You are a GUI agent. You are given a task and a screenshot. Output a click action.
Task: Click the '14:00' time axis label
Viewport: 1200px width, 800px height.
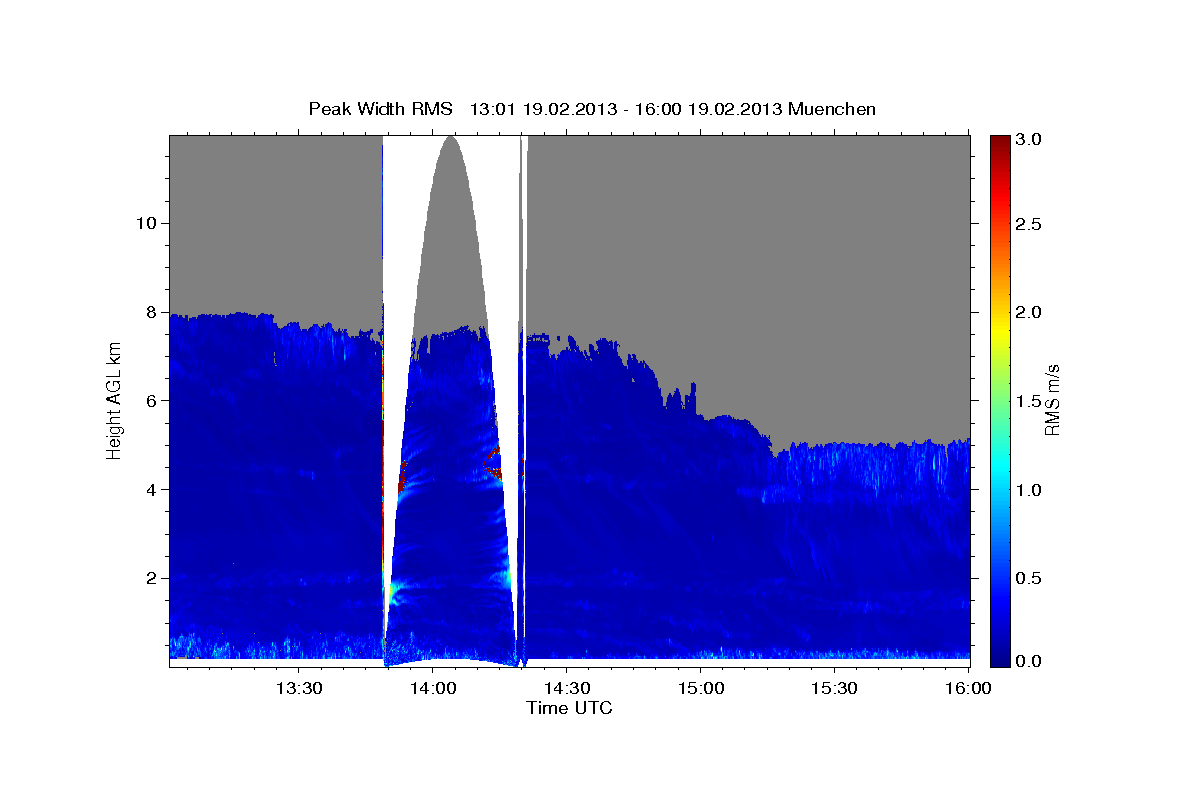point(433,688)
